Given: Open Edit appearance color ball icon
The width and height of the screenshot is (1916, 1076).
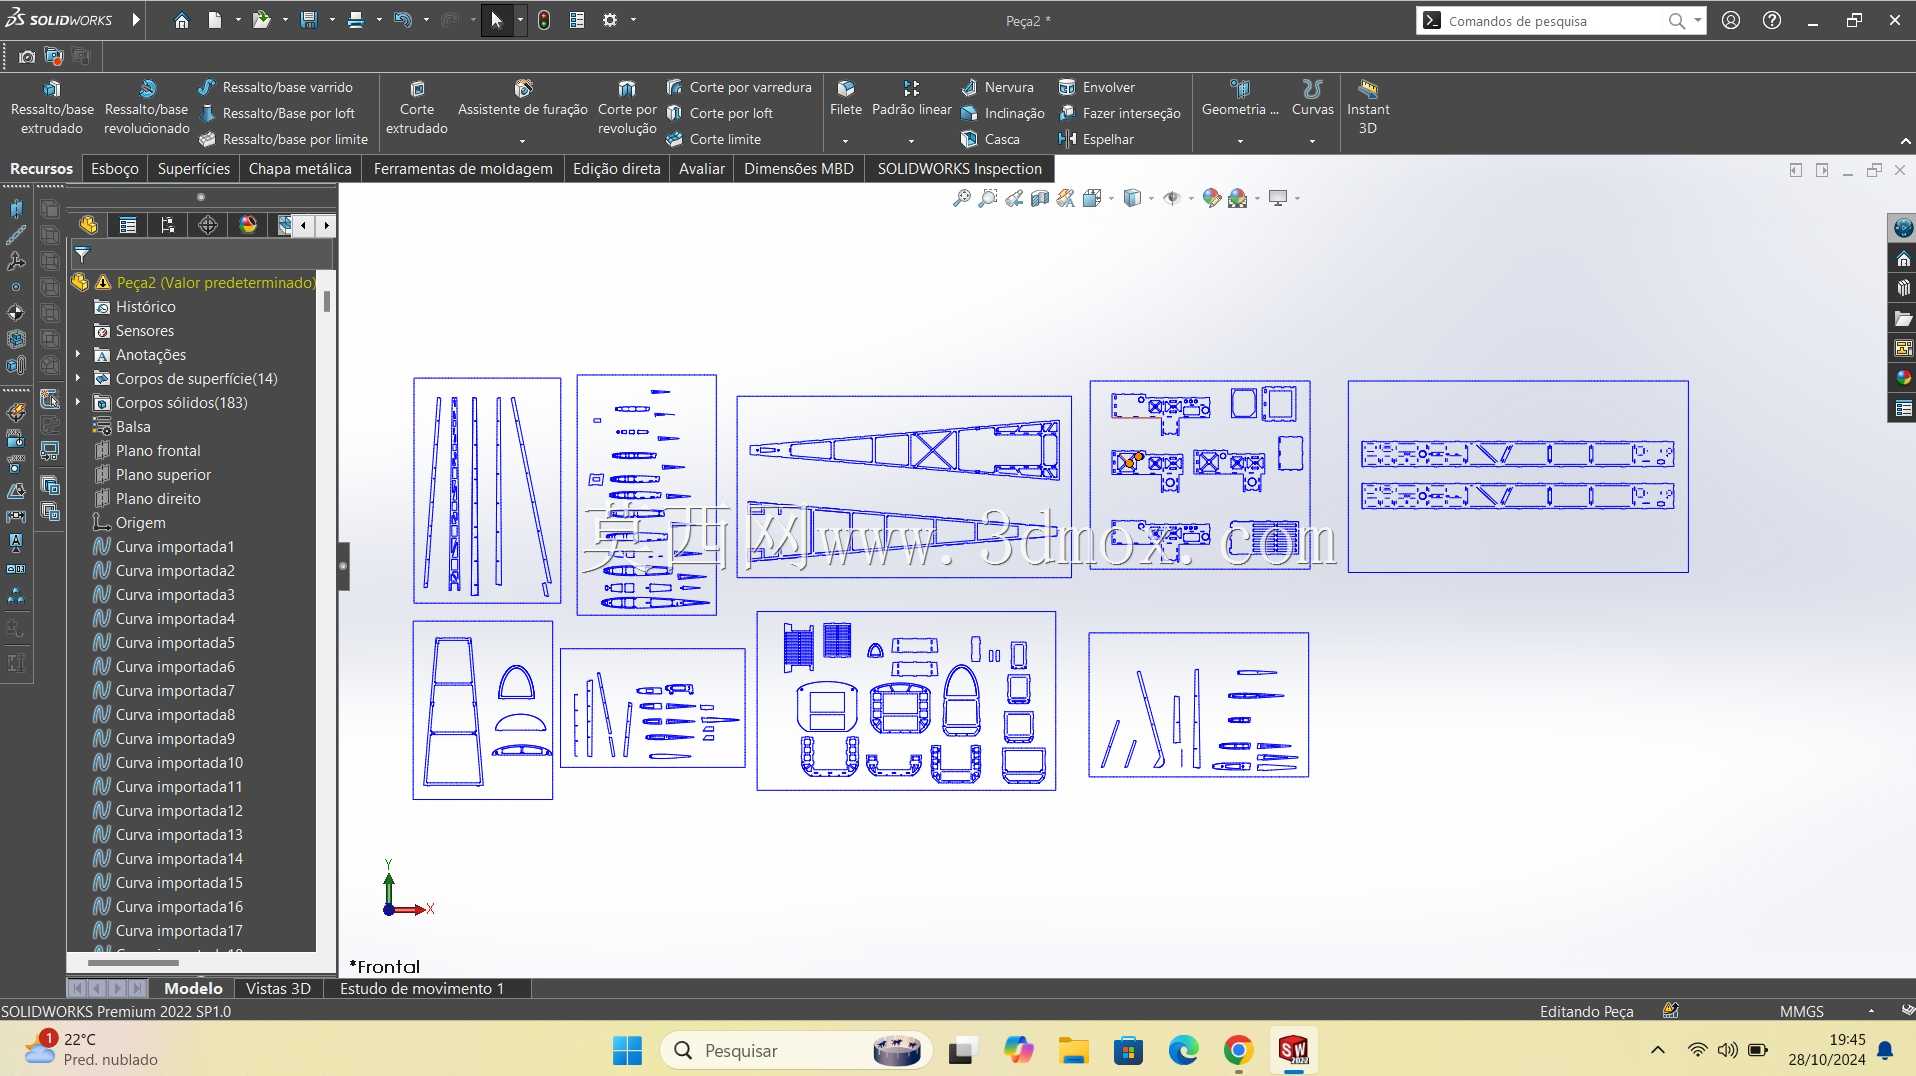Looking at the screenshot, I should [x=1212, y=198].
